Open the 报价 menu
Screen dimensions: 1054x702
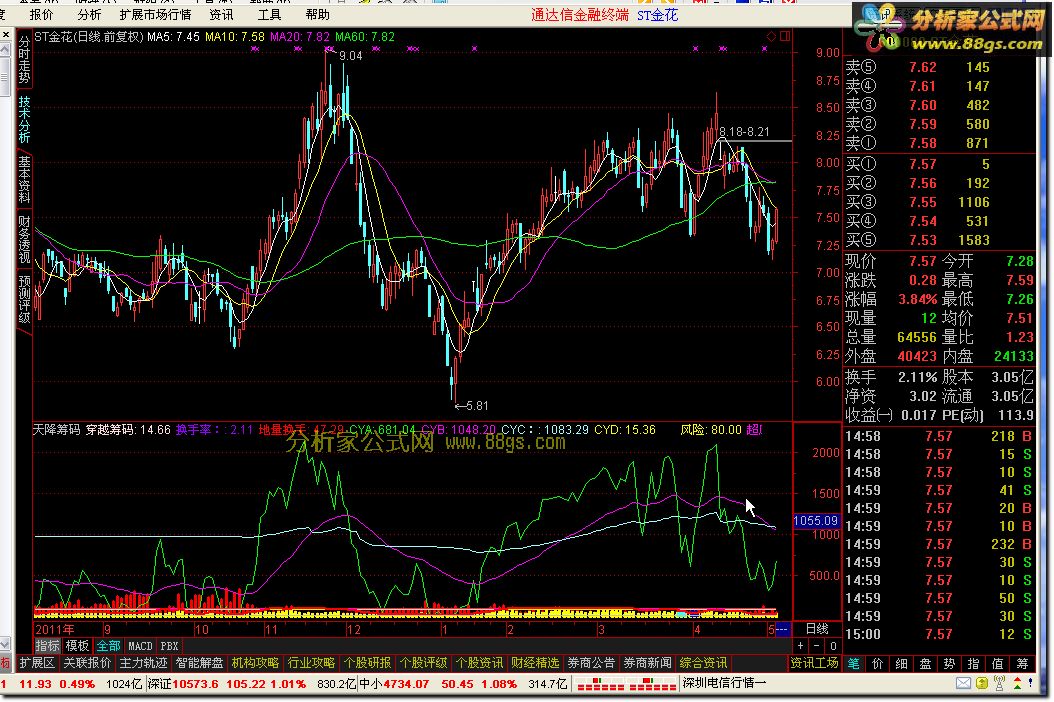click(x=41, y=15)
